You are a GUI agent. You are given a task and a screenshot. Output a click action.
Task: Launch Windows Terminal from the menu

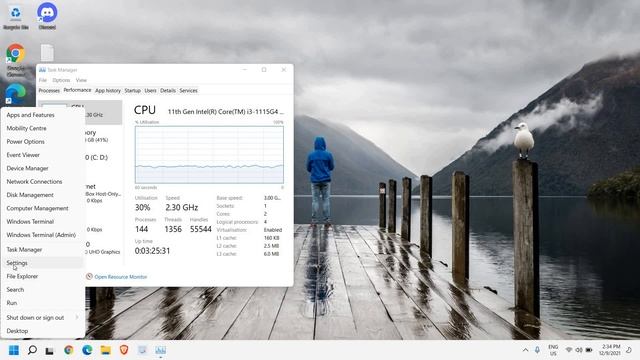[42, 222]
